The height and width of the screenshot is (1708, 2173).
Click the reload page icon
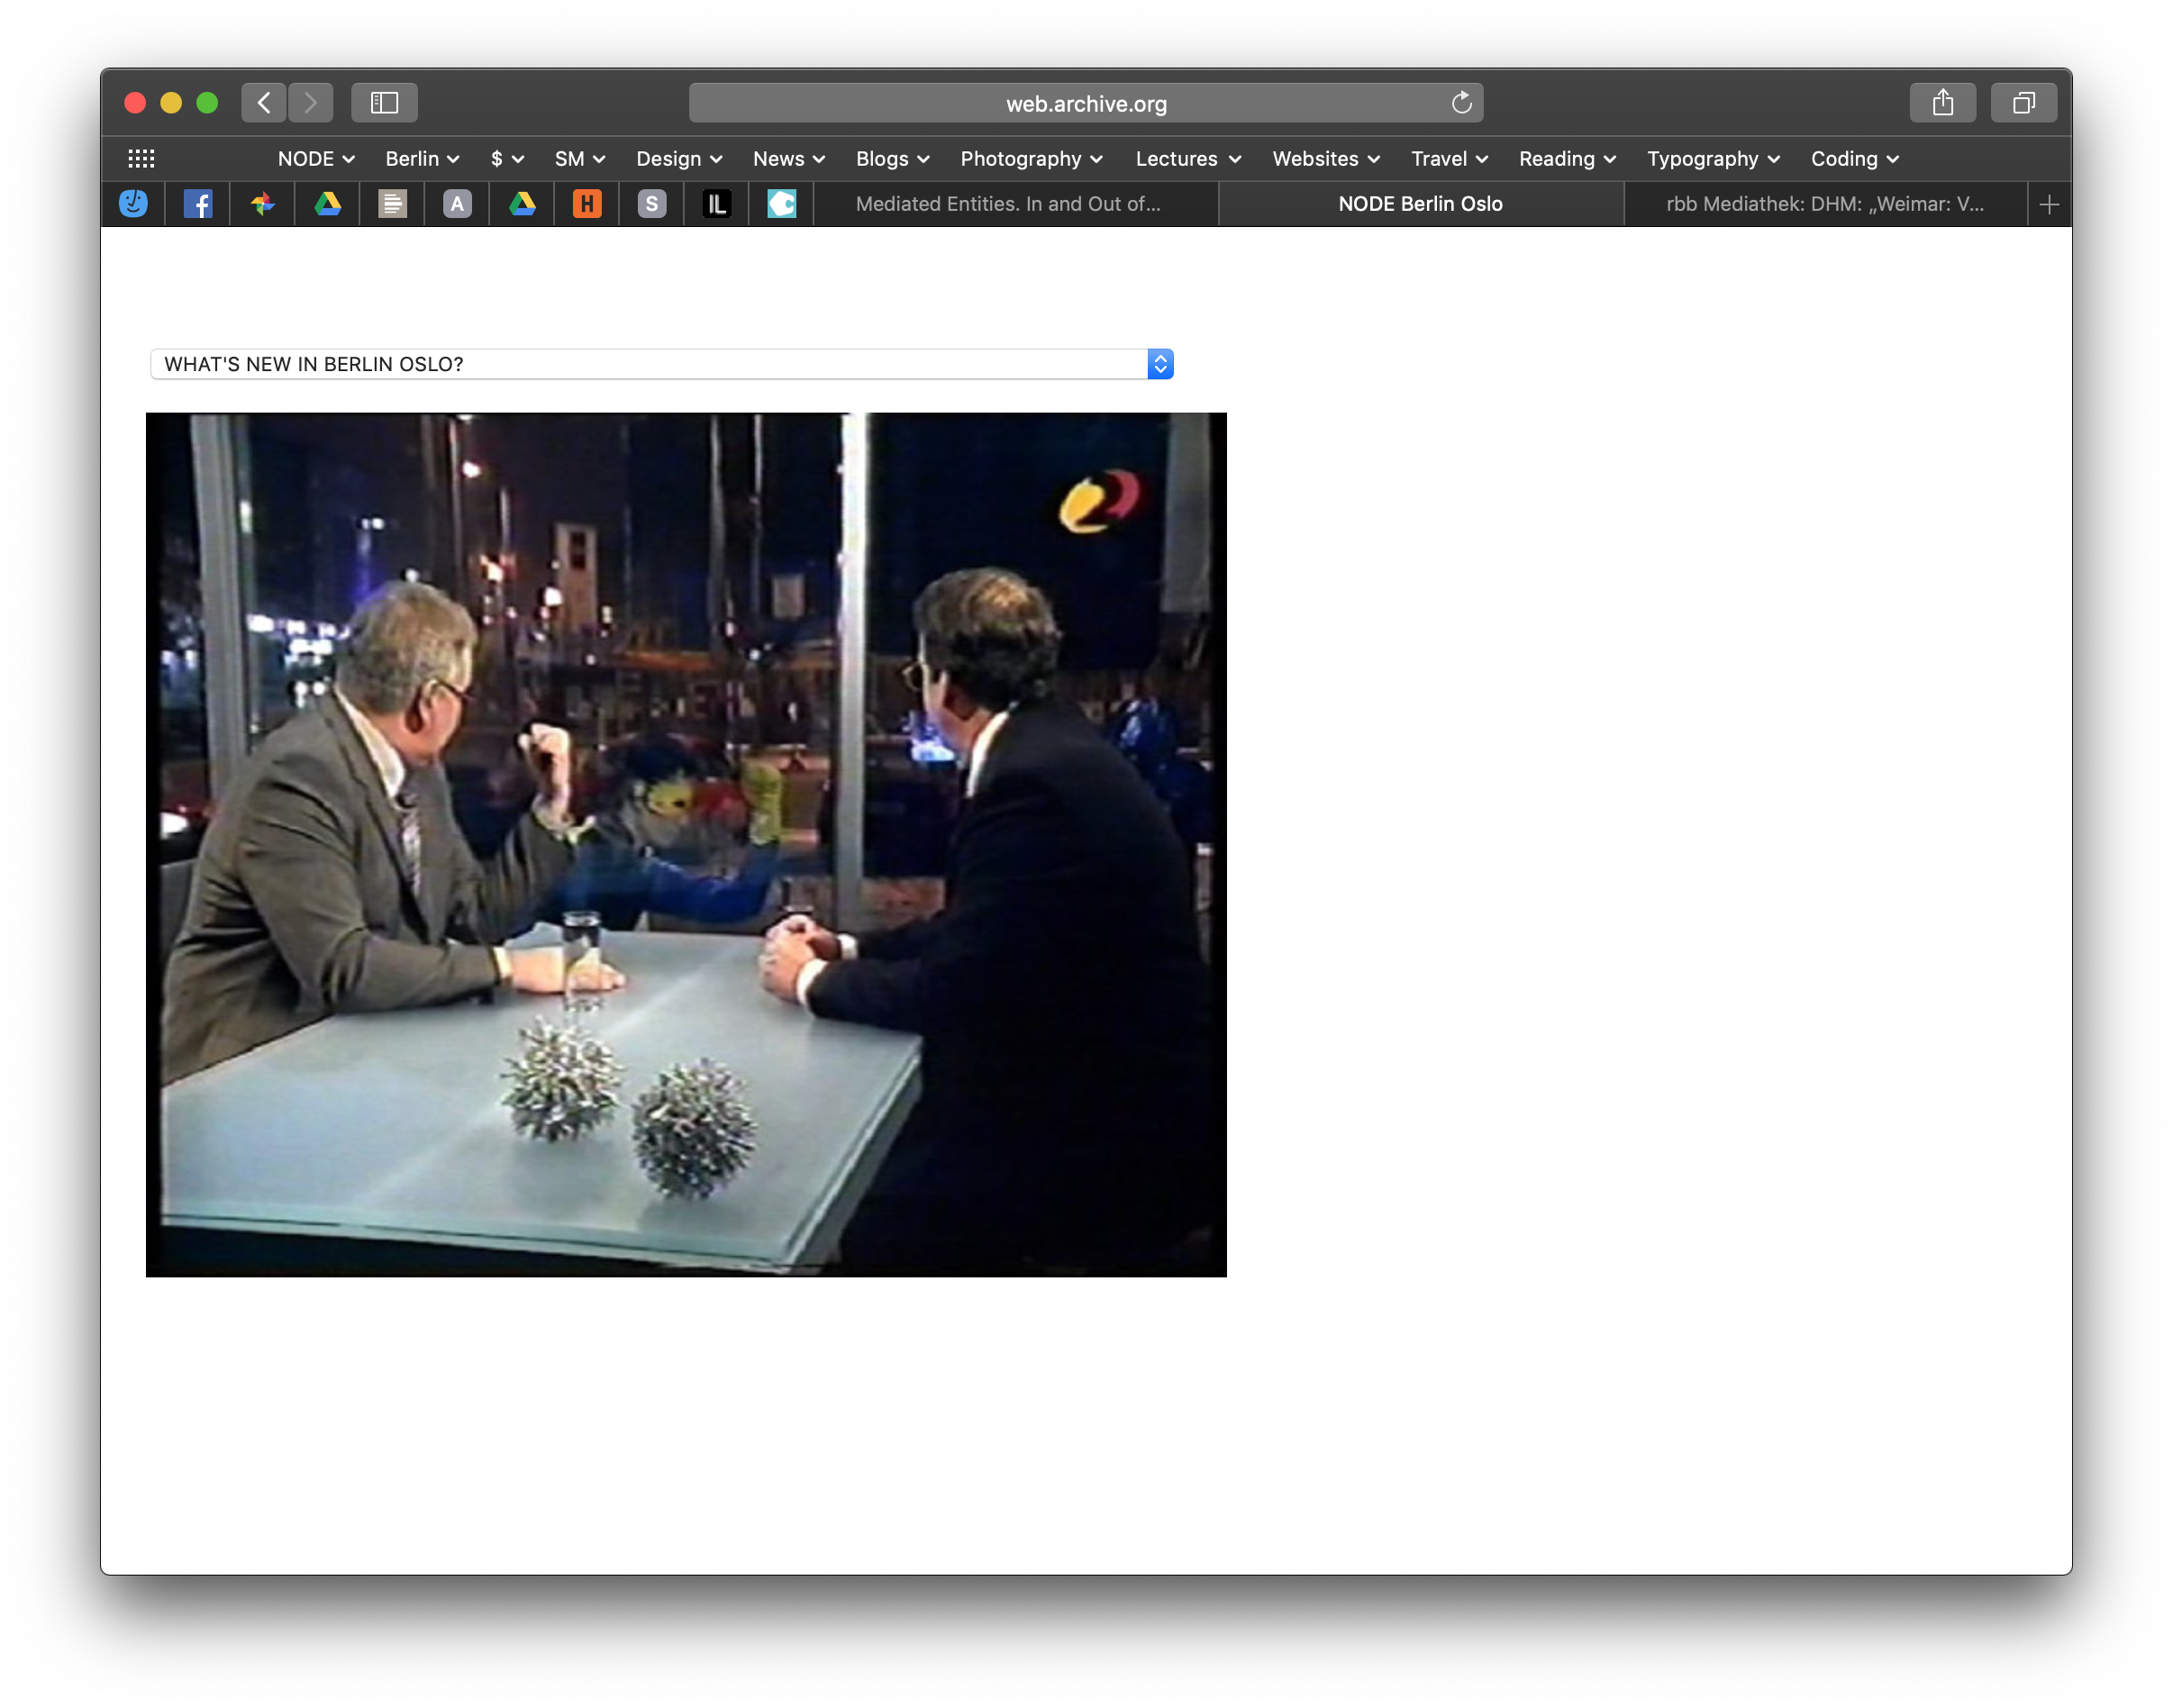click(1461, 103)
